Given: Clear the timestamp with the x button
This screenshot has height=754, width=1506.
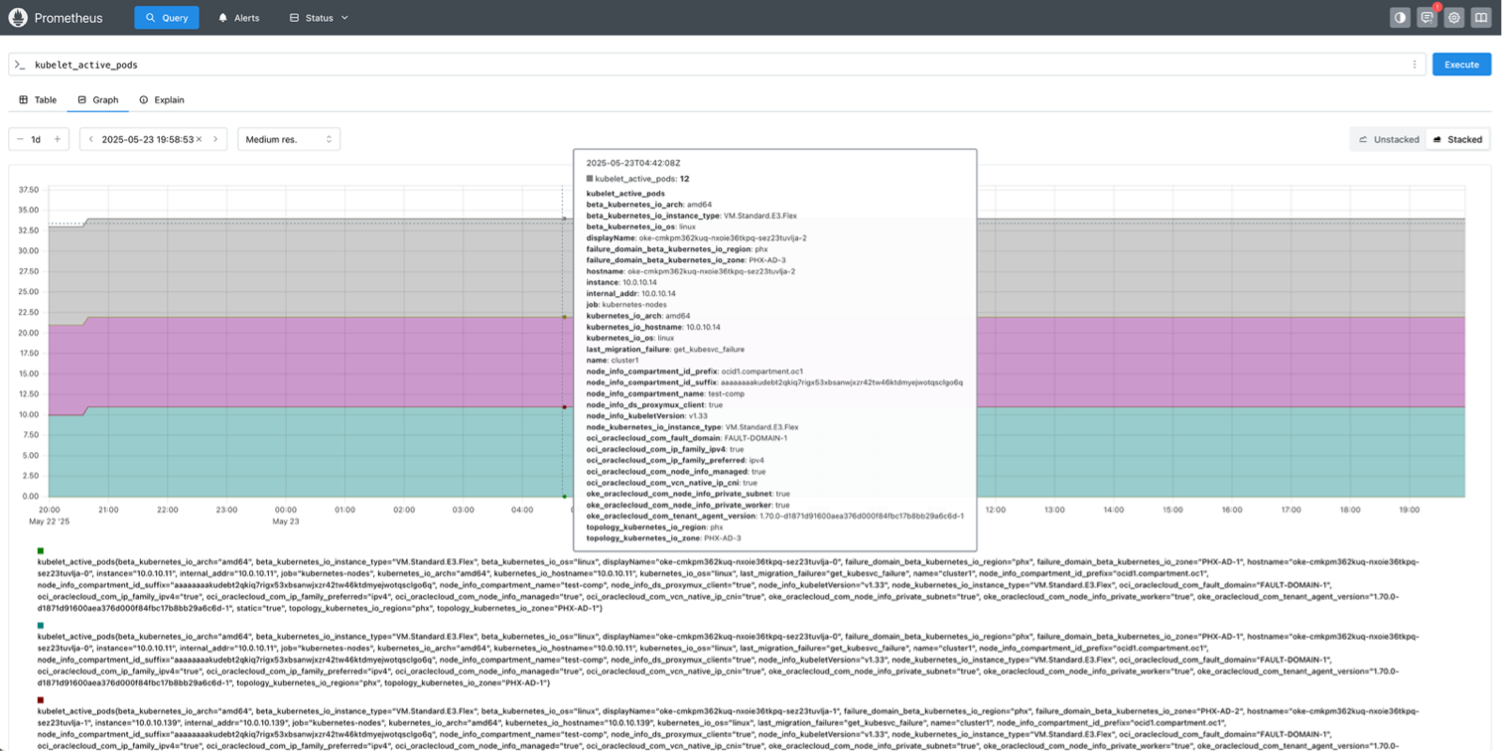Looking at the screenshot, I should point(198,139).
